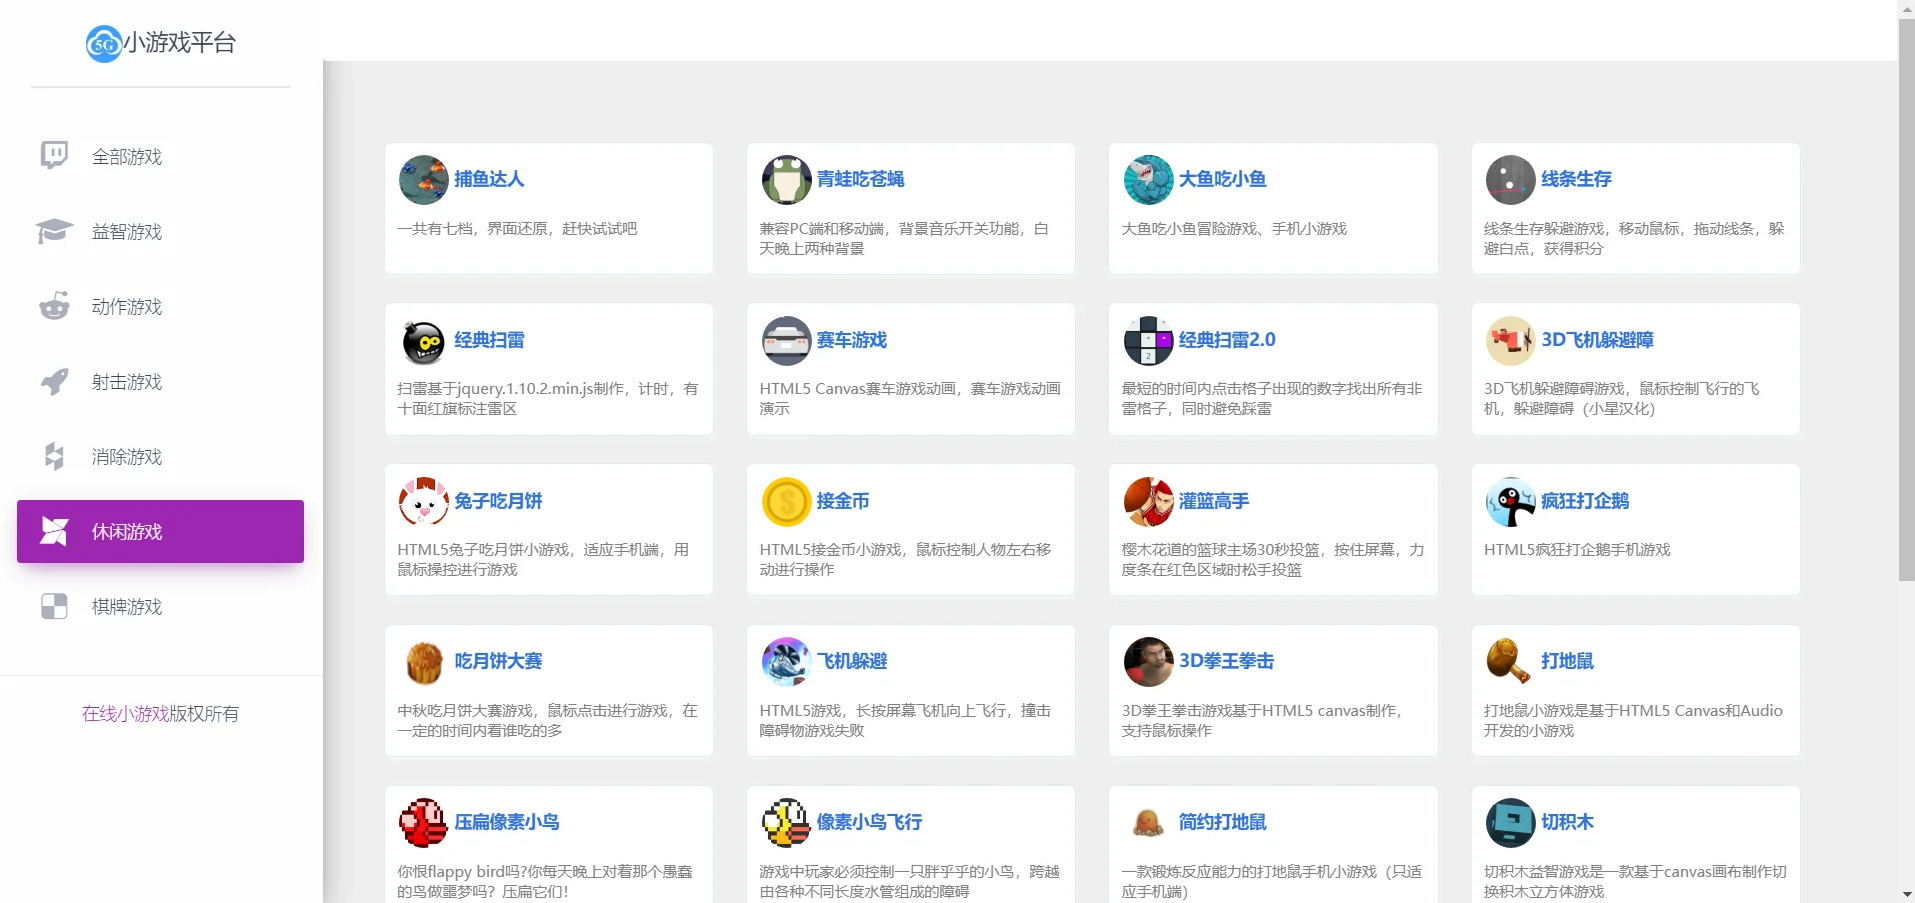Click the 消除游戏 sidebar icon
Image resolution: width=1915 pixels, height=903 pixels.
pos(53,456)
